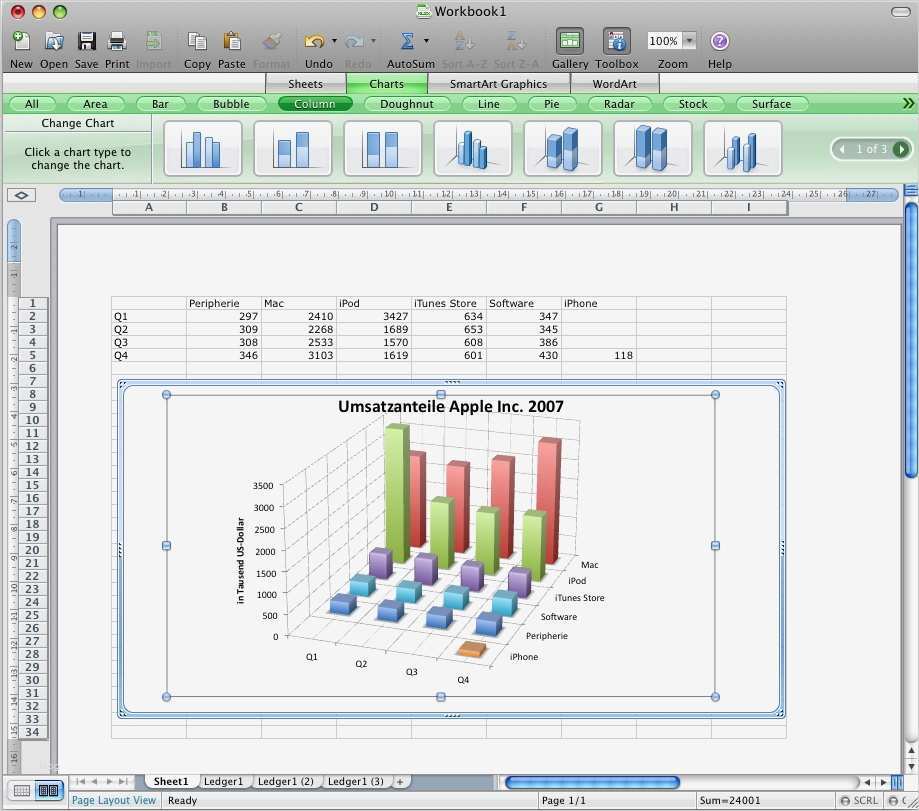Click the chart title Umsatzanteile Apple Inc. 2007
Image resolution: width=919 pixels, height=811 pixels.
point(451,407)
